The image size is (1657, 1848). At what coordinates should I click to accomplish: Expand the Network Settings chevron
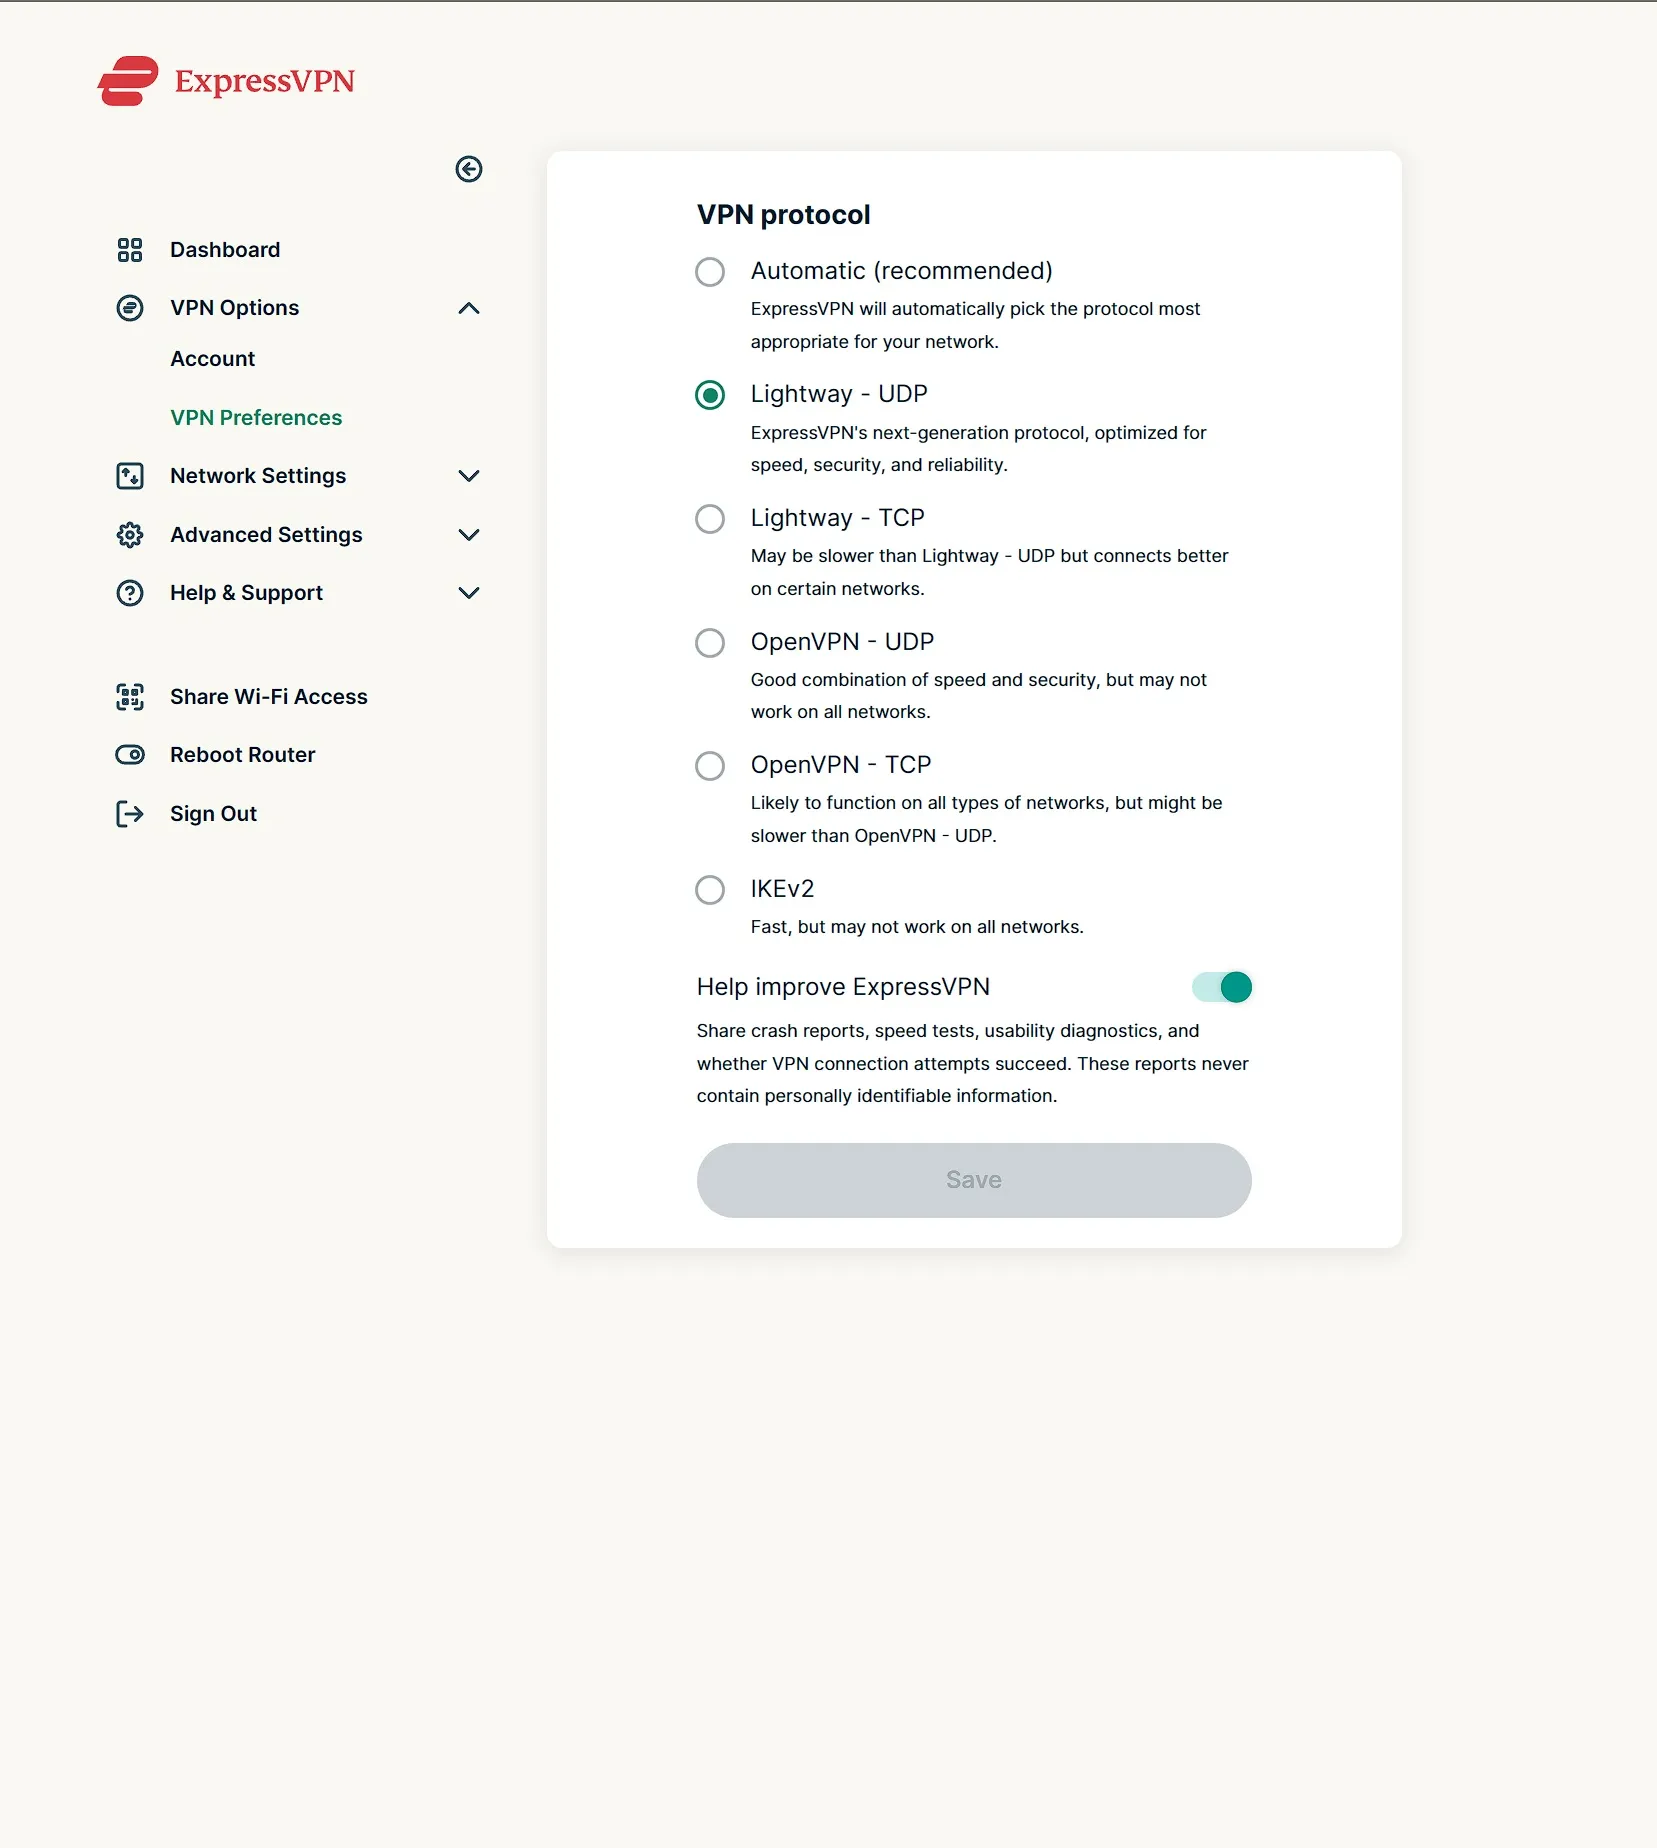(469, 476)
